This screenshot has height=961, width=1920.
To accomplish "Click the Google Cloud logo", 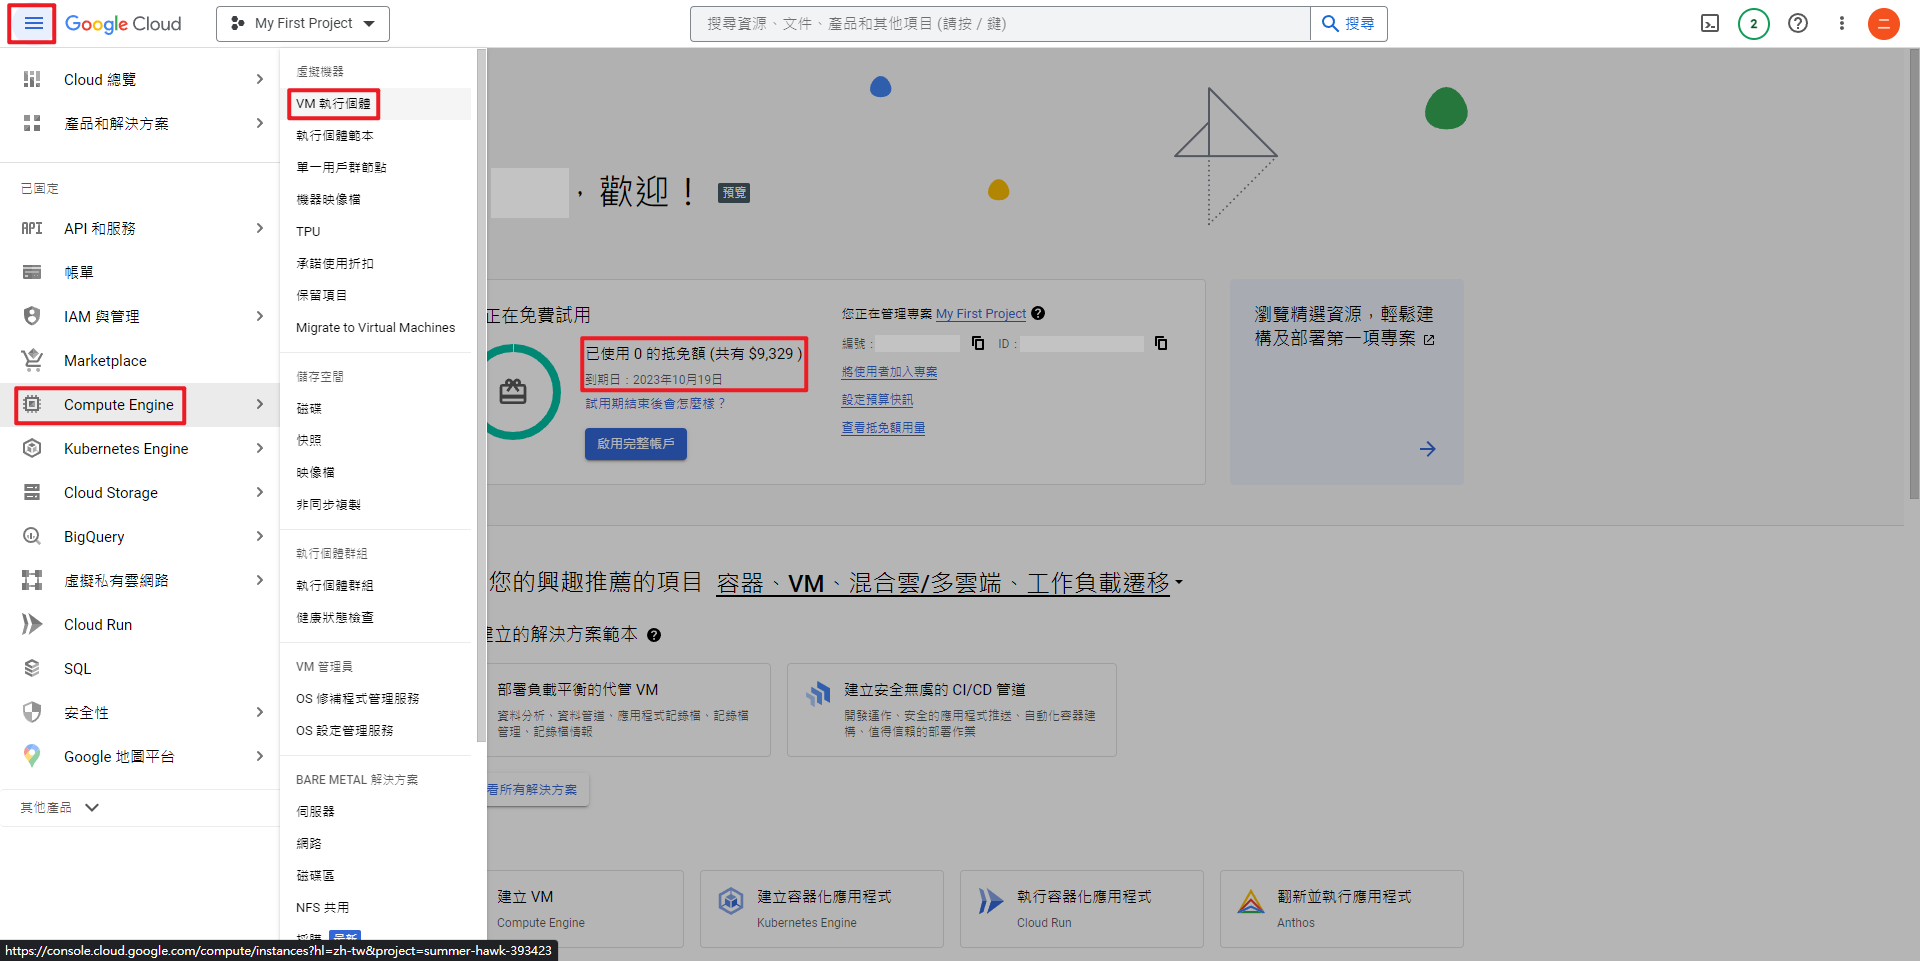I will (123, 23).
